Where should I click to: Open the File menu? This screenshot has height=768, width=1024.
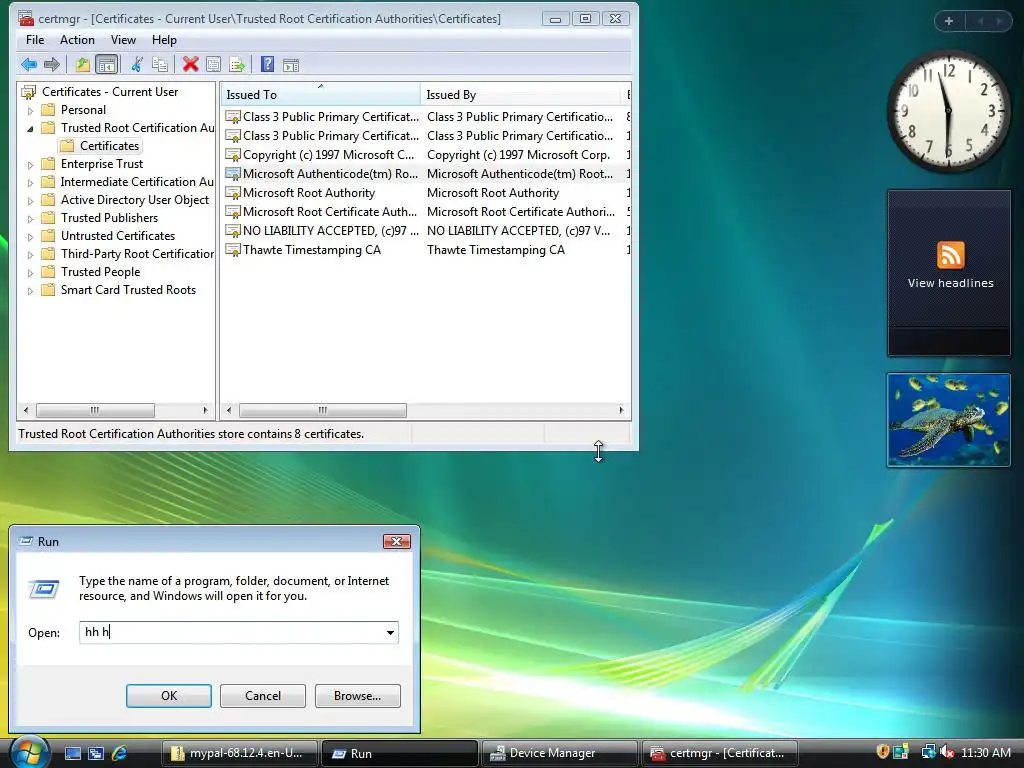35,40
